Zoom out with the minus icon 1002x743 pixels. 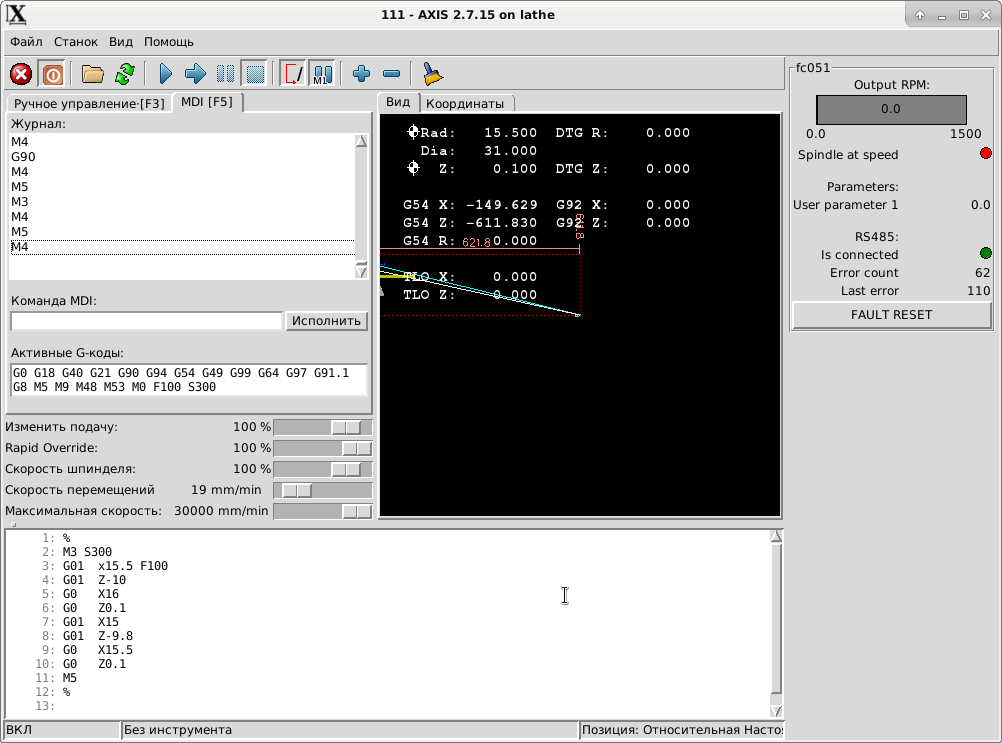click(391, 74)
